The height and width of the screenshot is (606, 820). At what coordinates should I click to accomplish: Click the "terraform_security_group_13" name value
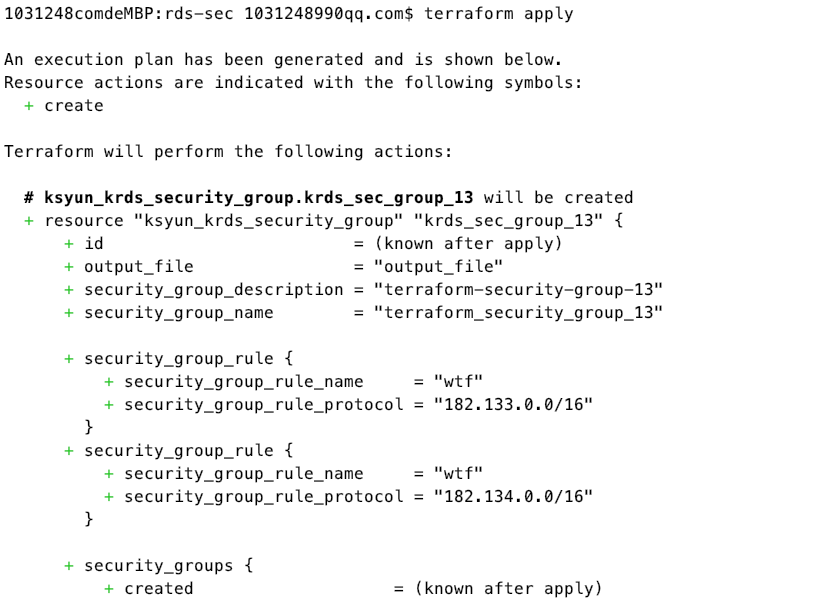(x=518, y=313)
